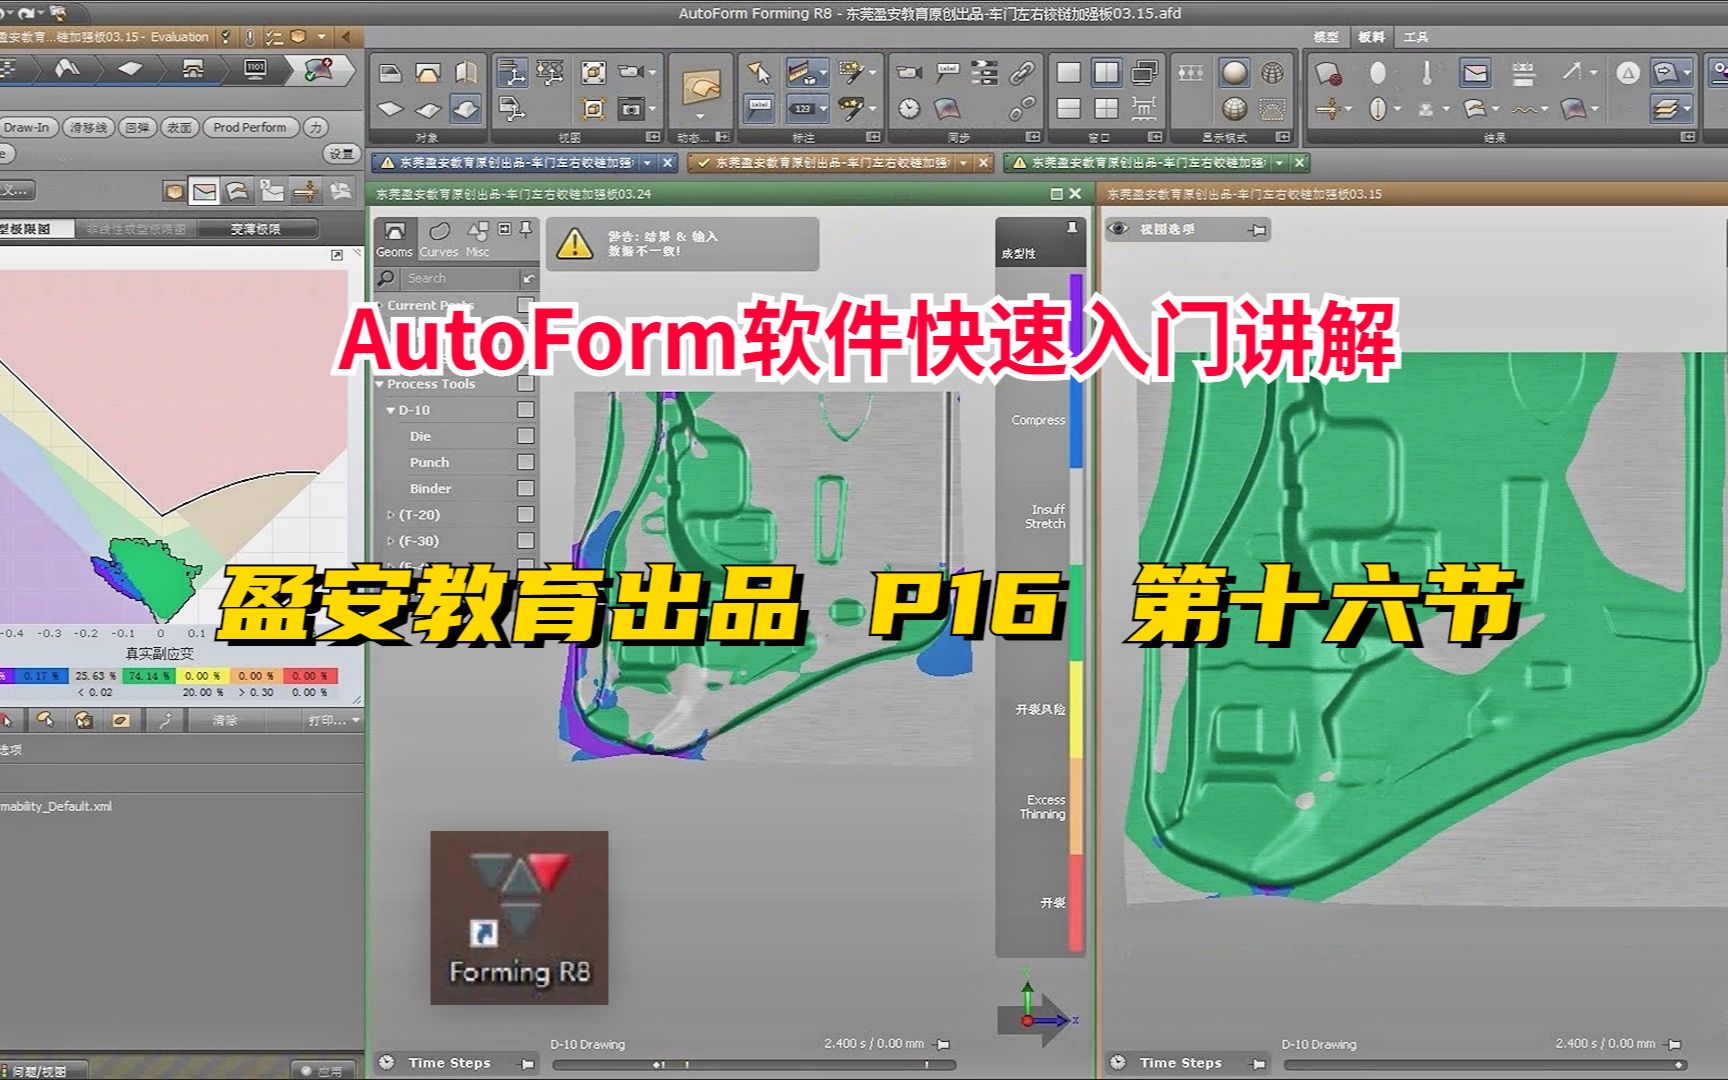The image size is (1728, 1080).
Task: Click the checklist icon in title strip
Action: click(274, 37)
